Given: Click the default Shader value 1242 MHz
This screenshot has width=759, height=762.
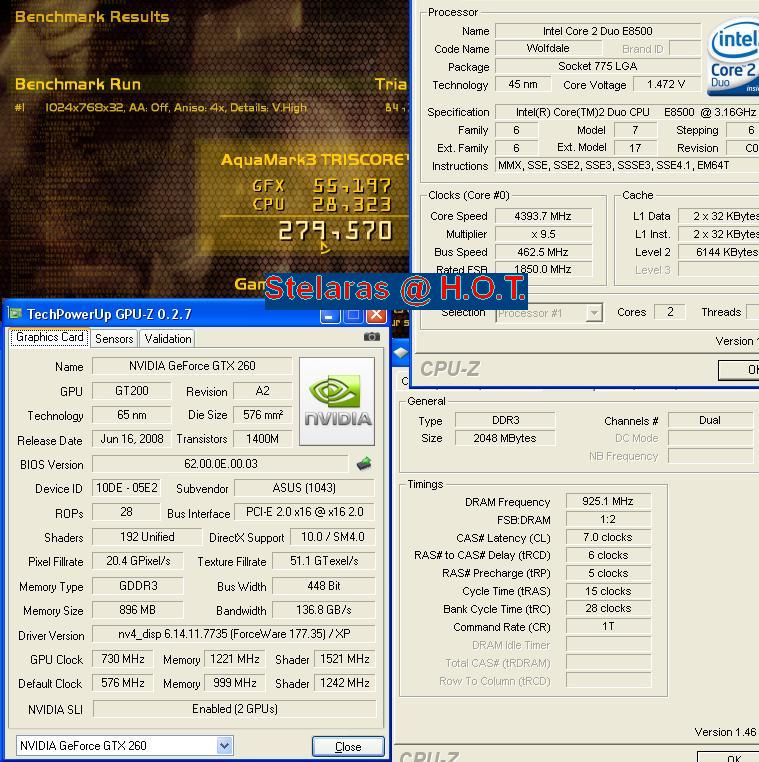Looking at the screenshot, I should (x=345, y=683).
